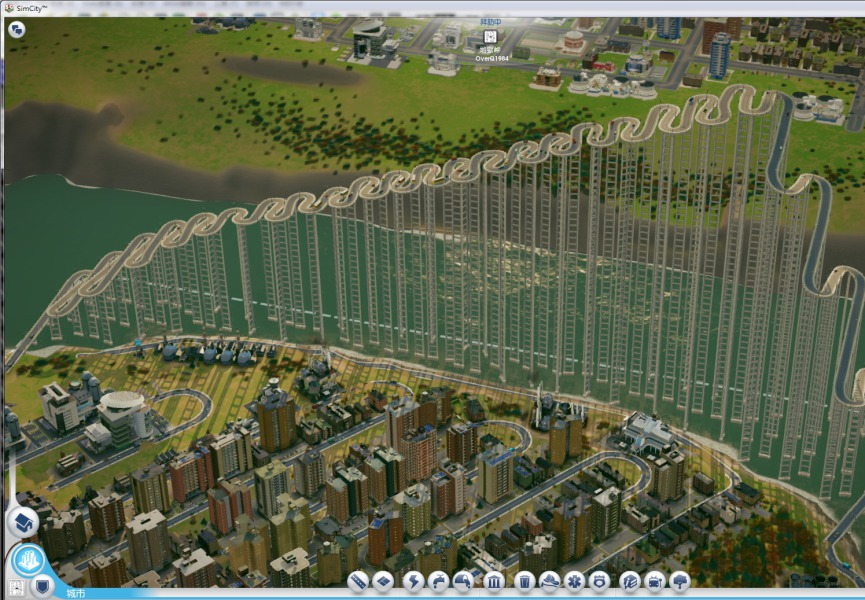Open the chat bubble icon

(x=17, y=29)
